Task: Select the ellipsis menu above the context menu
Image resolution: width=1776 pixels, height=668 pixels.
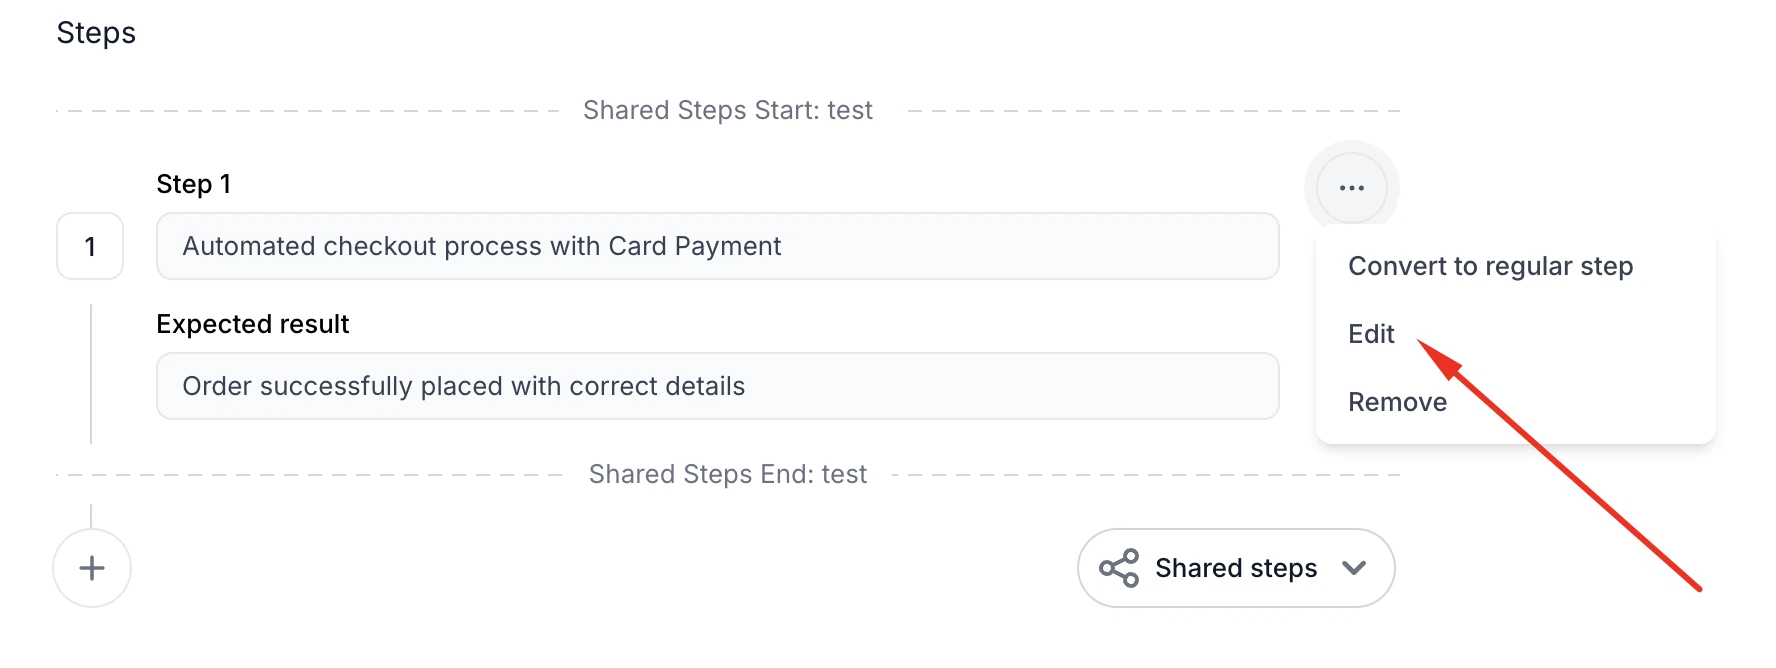Action: point(1351,186)
